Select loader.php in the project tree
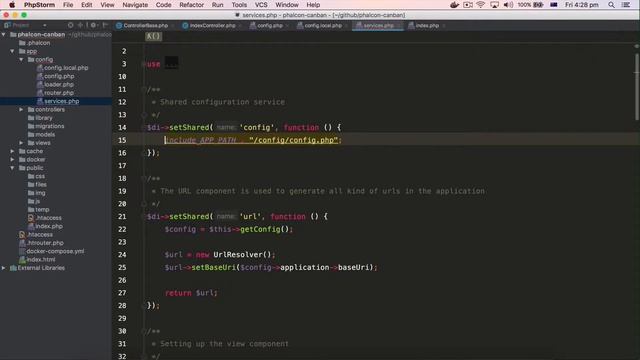The width and height of the screenshot is (640, 360). coord(59,84)
